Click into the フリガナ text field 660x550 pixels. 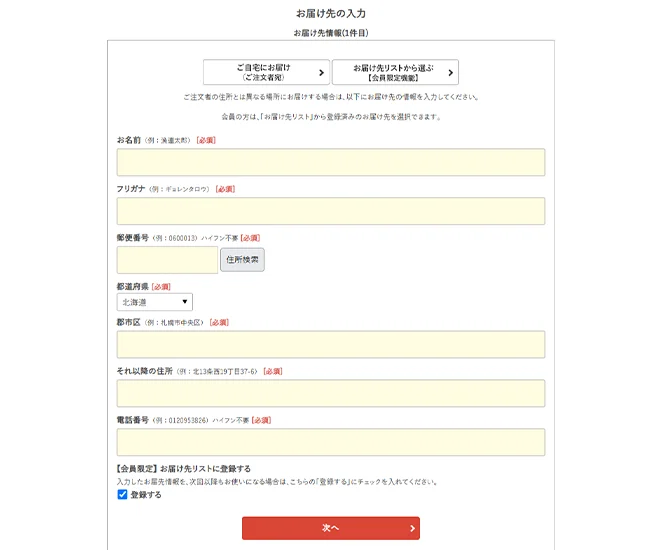tap(330, 211)
